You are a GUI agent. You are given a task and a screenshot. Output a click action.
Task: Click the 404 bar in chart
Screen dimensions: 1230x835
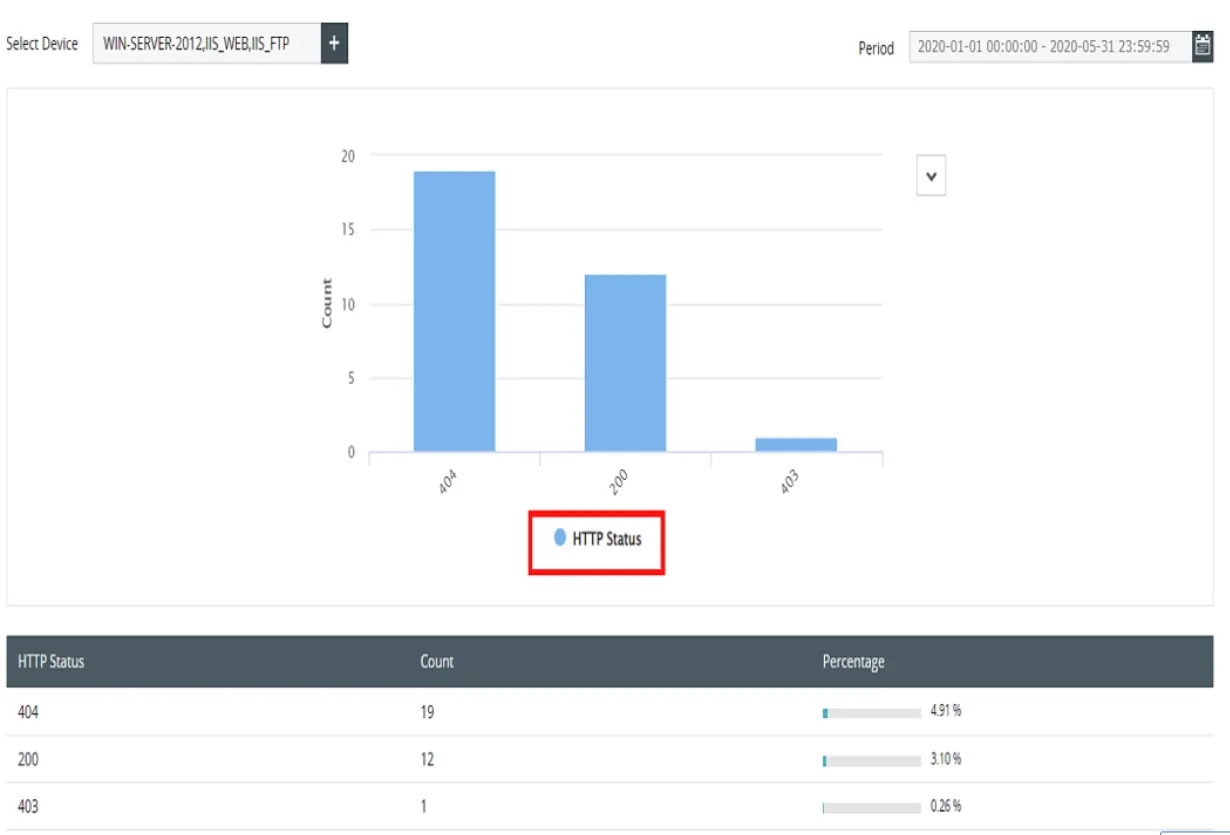454,311
